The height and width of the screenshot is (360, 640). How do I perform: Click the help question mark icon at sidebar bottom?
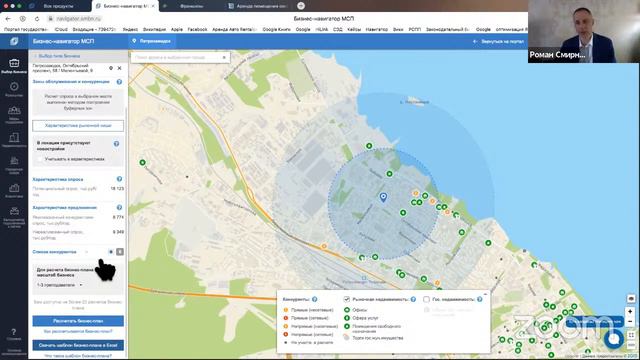point(14,332)
